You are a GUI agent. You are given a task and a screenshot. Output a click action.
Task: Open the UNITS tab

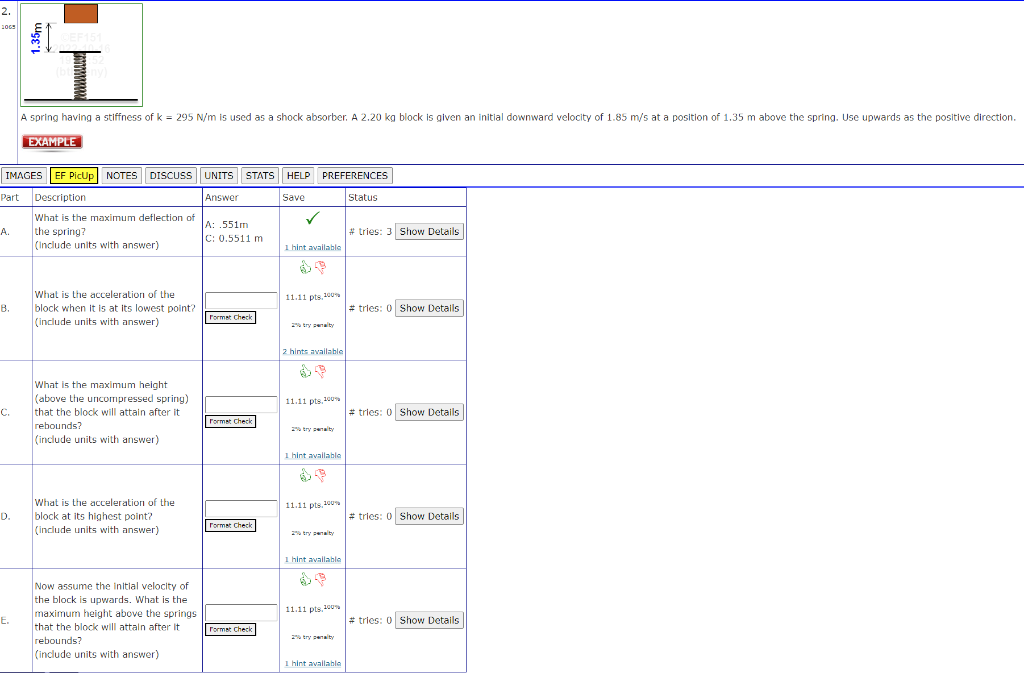(x=218, y=176)
